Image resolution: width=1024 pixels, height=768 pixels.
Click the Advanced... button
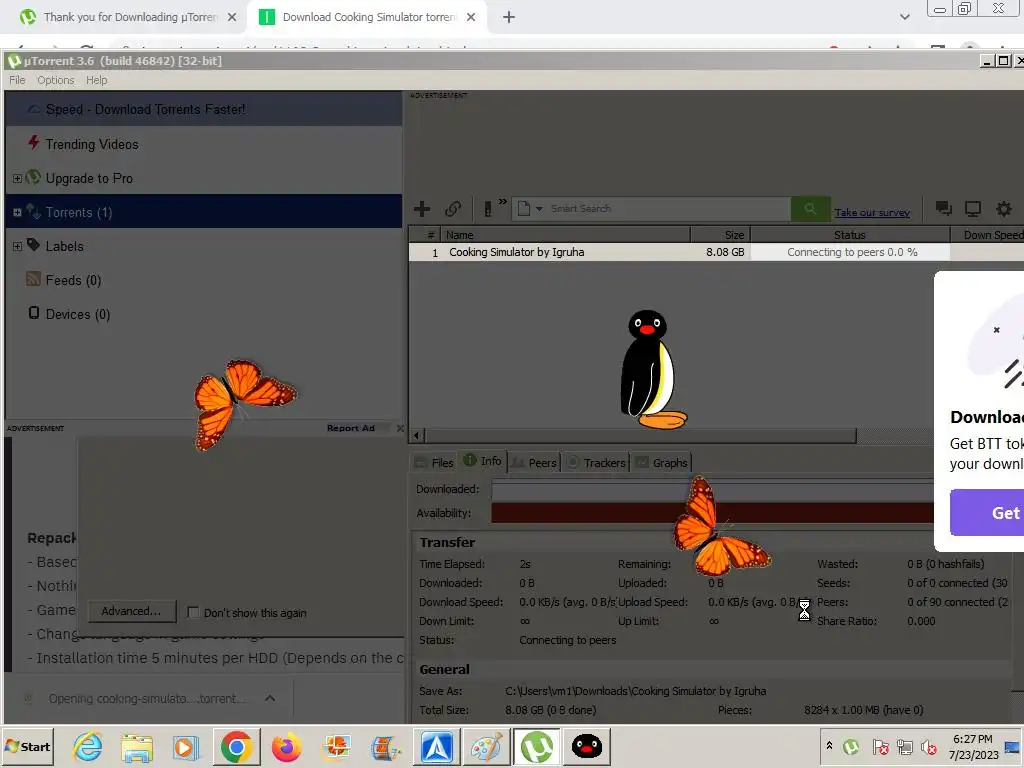[131, 611]
